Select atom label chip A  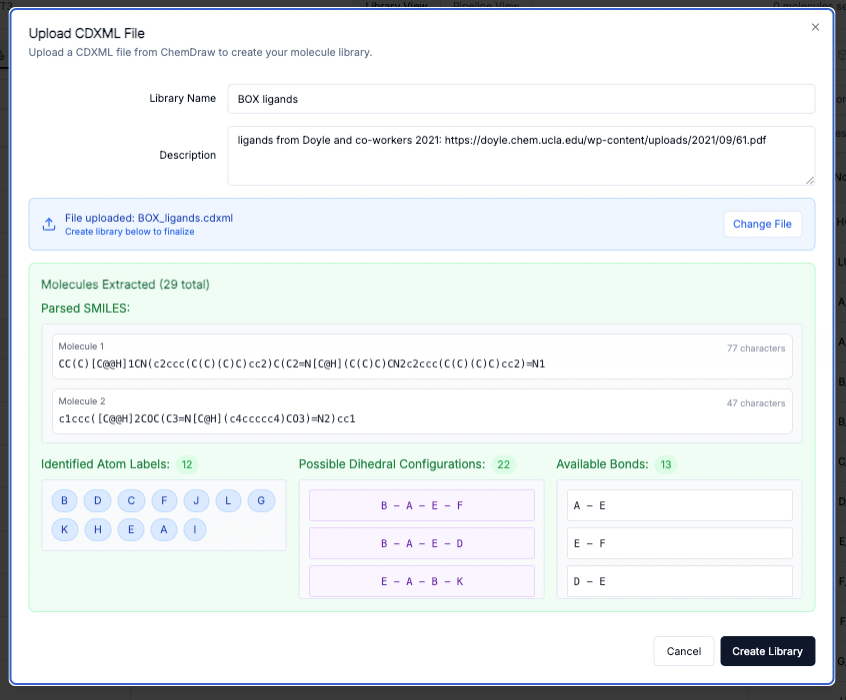[x=164, y=529]
